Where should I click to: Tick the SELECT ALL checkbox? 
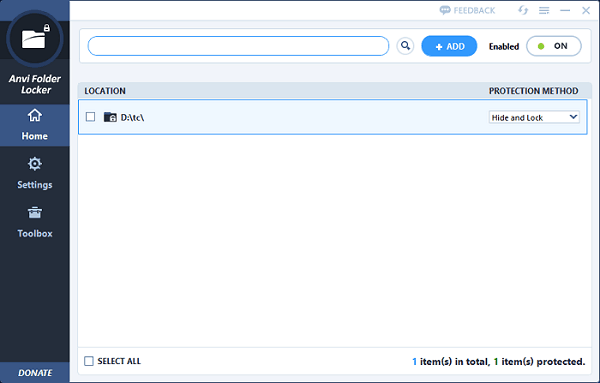click(x=89, y=361)
